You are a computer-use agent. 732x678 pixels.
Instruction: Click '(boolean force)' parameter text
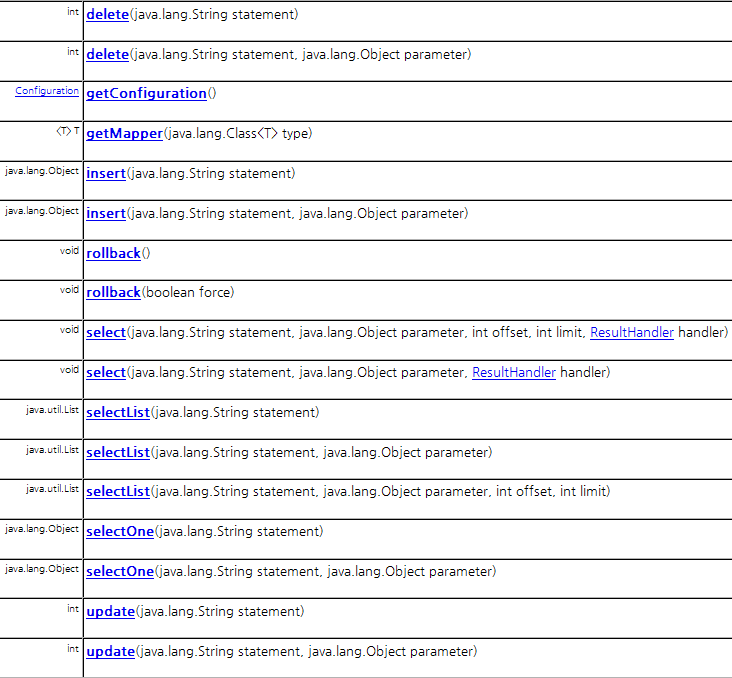(188, 293)
